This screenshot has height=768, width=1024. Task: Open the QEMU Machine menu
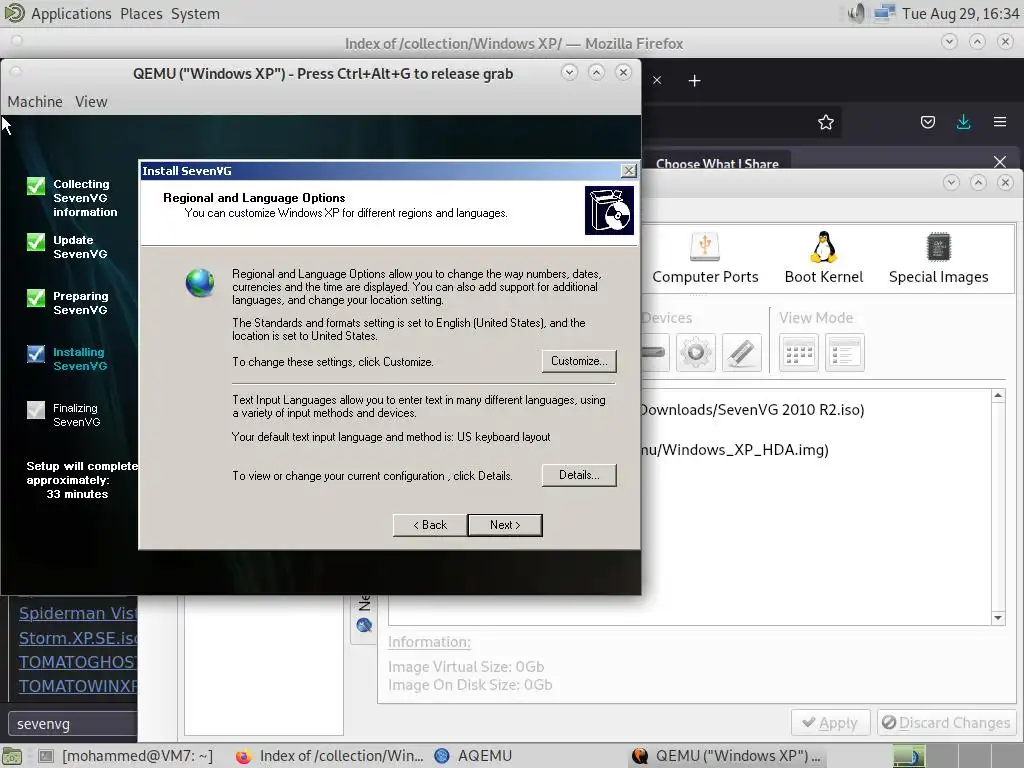(35, 102)
